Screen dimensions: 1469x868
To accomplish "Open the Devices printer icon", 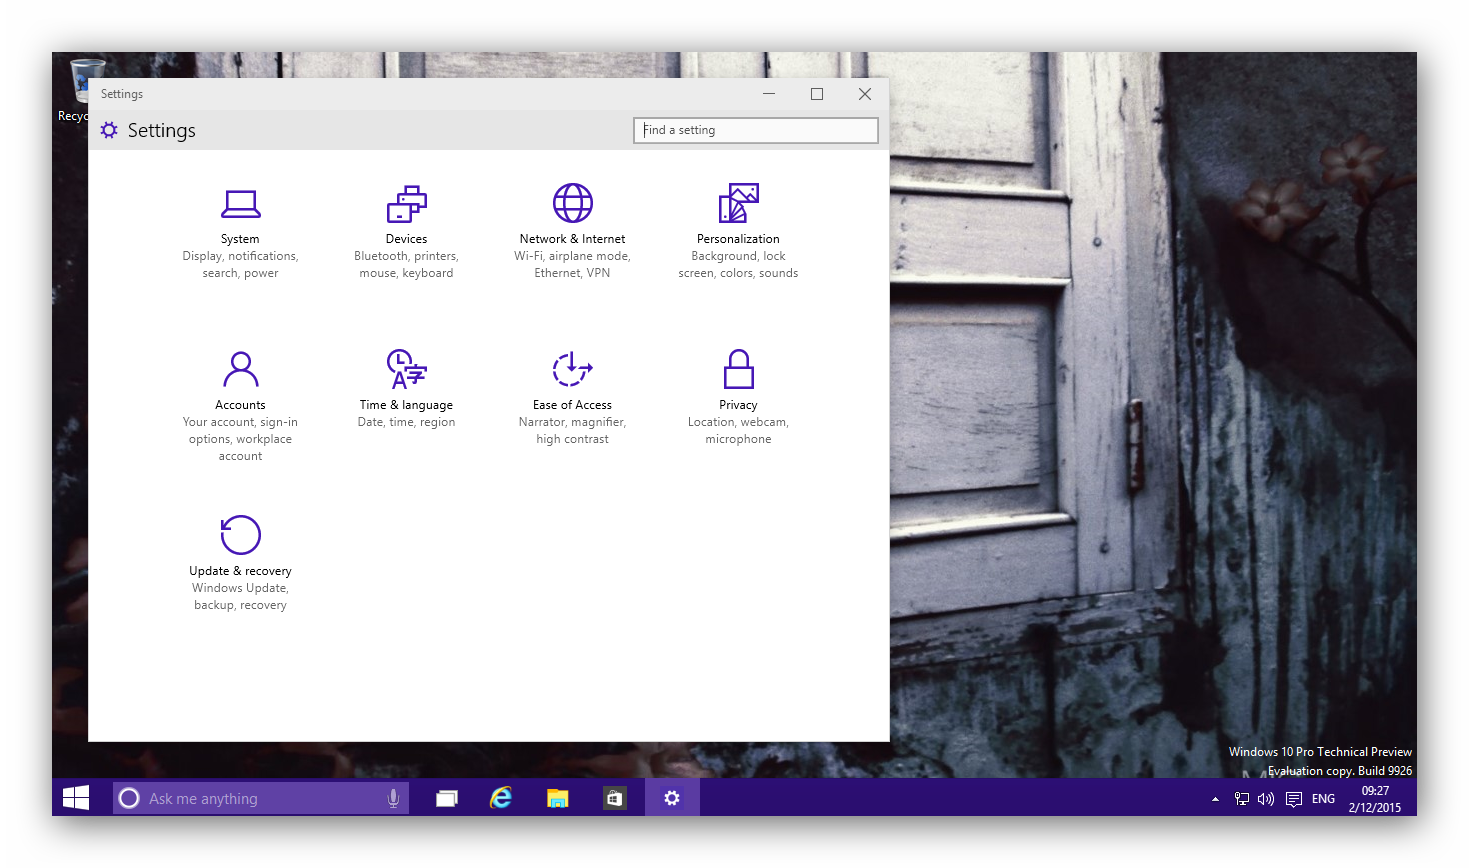I will [x=407, y=204].
